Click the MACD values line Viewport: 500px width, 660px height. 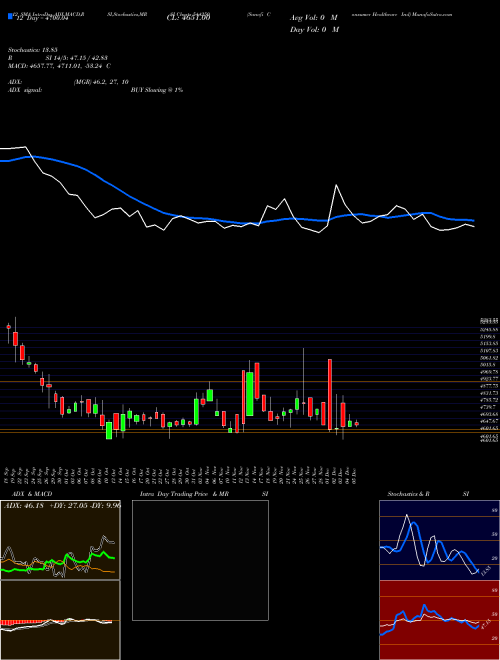59,66
